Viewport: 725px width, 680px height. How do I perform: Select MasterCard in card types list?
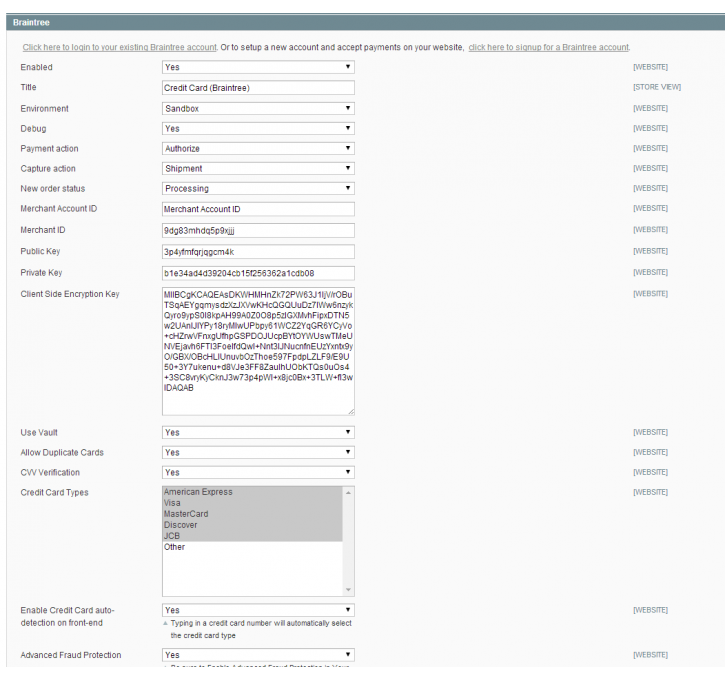[252, 514]
